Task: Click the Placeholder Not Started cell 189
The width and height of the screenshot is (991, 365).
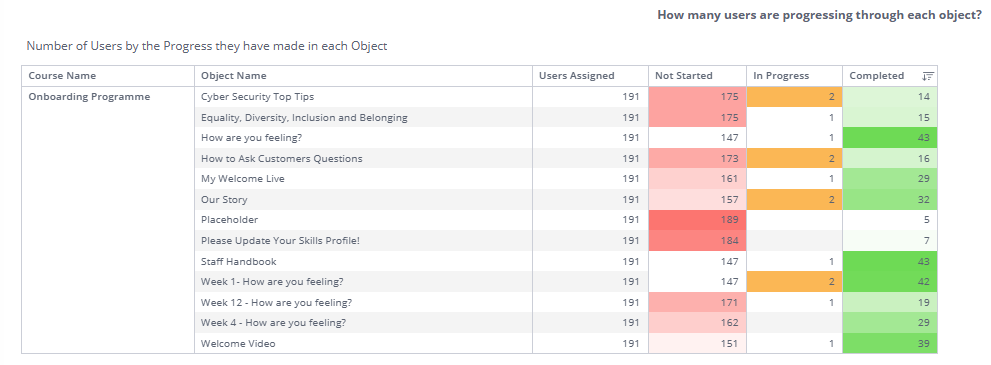Action: tap(697, 220)
